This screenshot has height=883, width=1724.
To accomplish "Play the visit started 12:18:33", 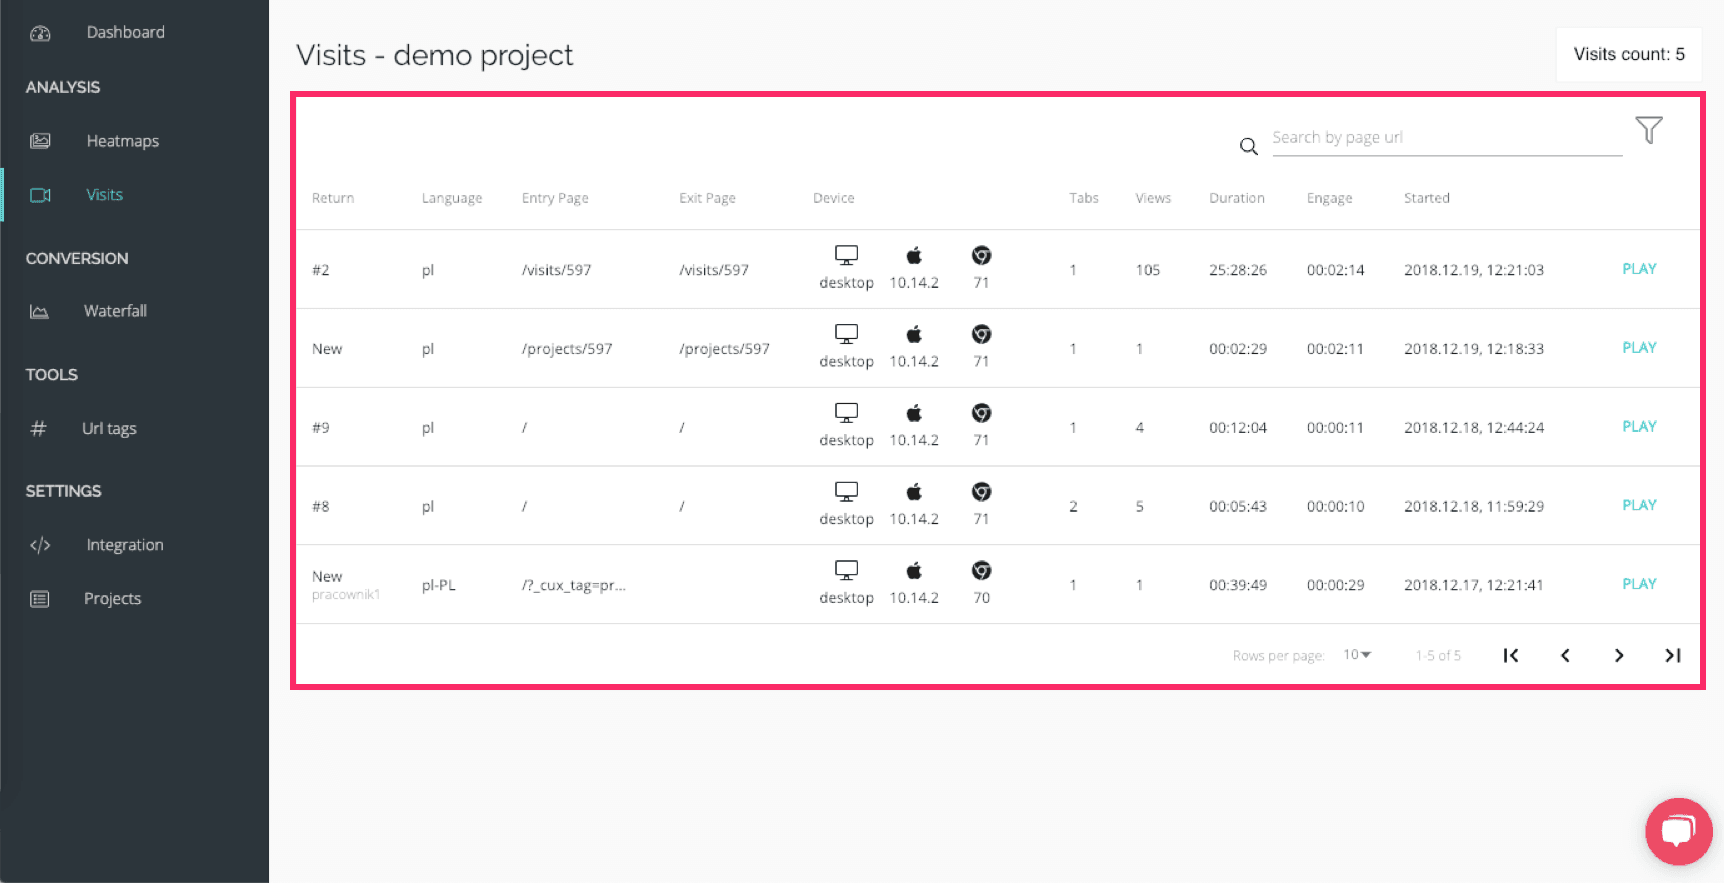I will tap(1639, 348).
